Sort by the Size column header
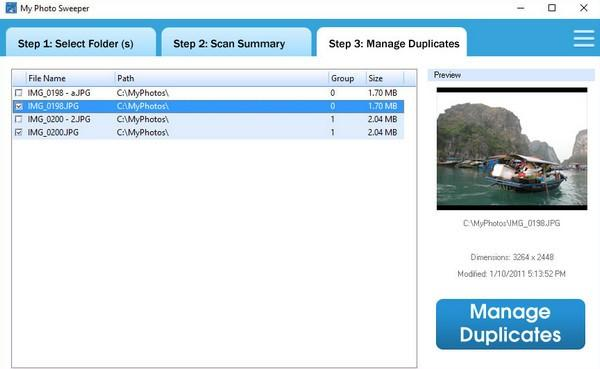This screenshot has height=369, width=600. click(384, 78)
